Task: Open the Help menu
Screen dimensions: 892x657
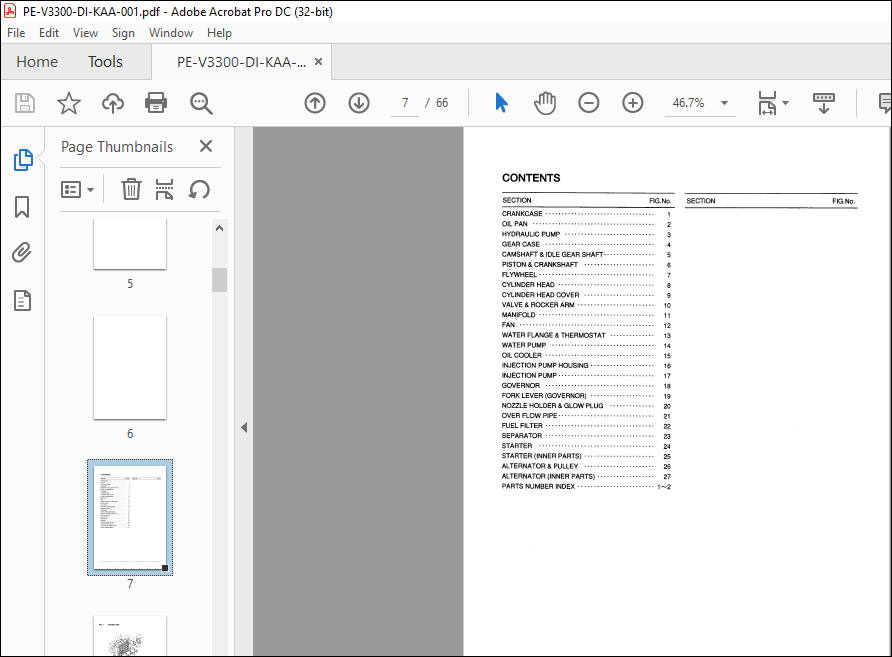Action: 219,33
